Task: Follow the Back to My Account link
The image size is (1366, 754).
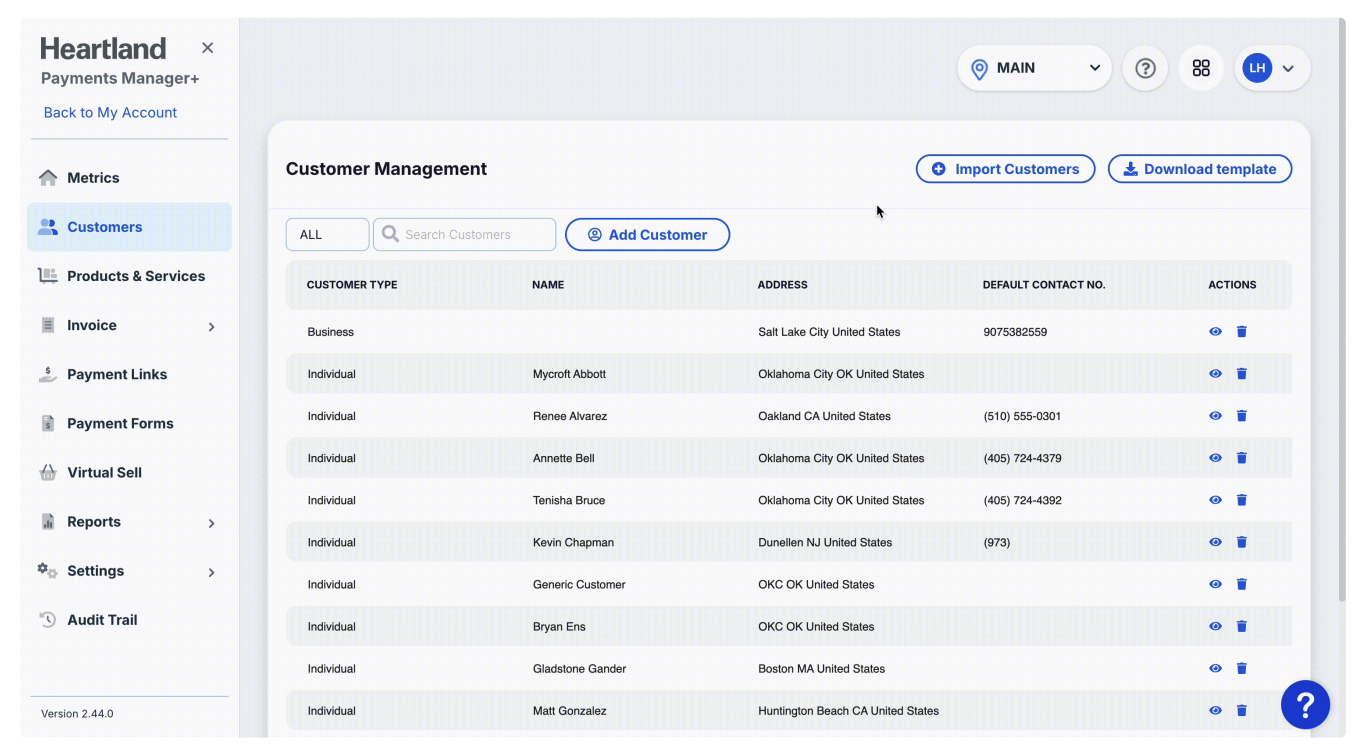Action: click(x=110, y=113)
